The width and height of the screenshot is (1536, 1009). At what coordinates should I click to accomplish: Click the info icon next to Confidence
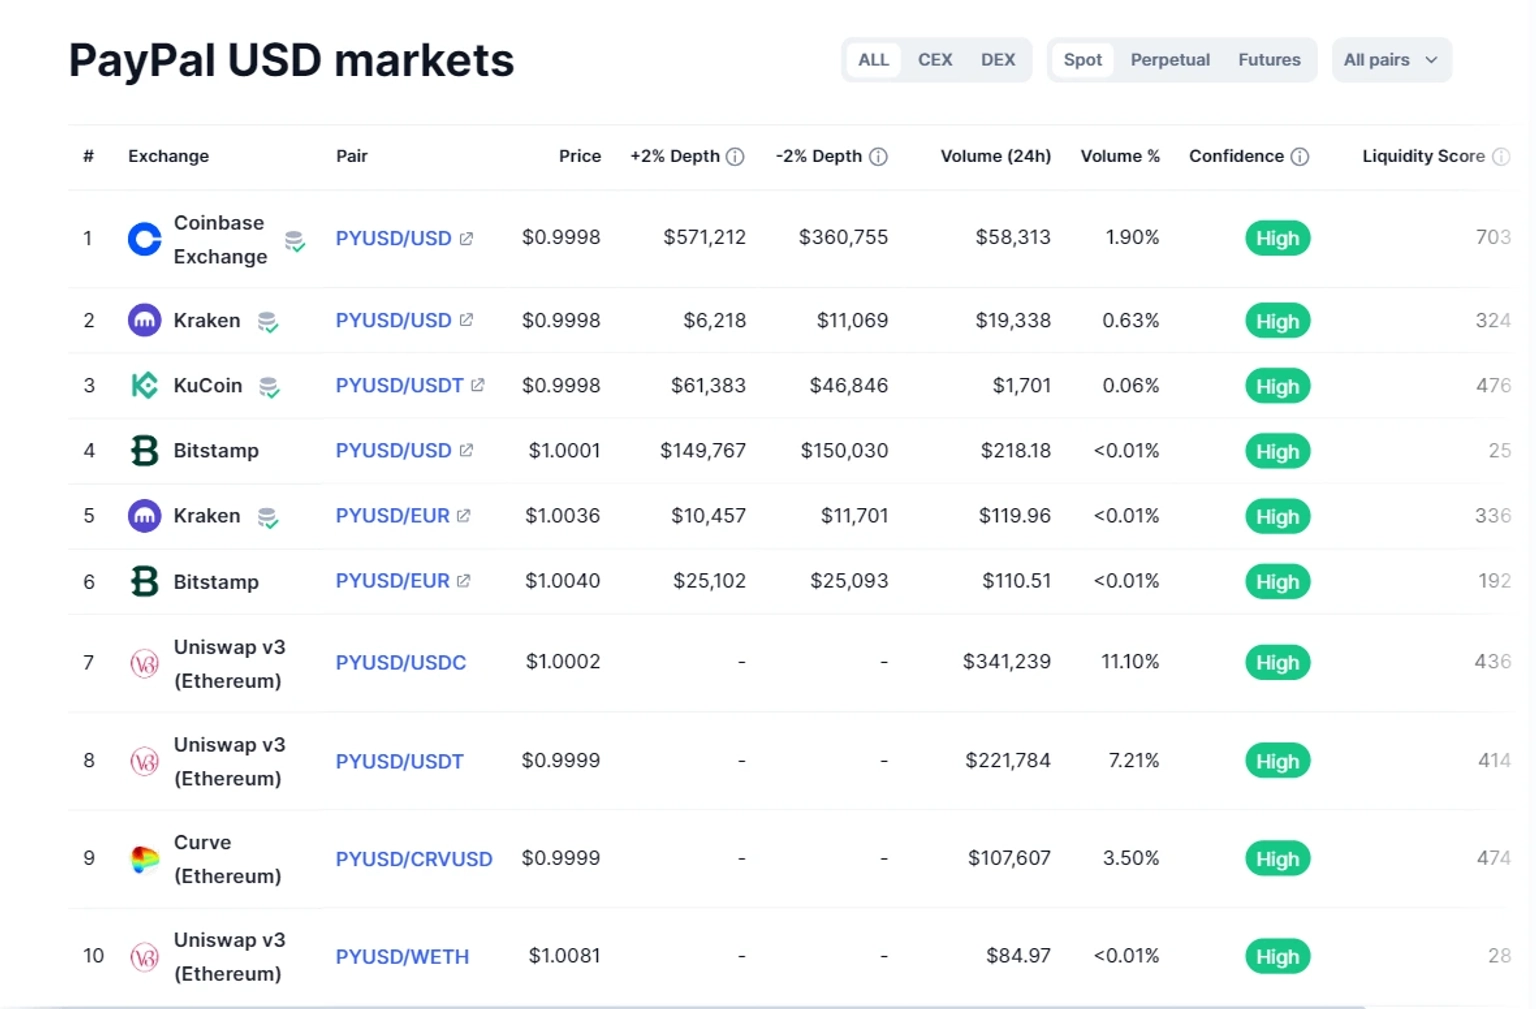1300,156
